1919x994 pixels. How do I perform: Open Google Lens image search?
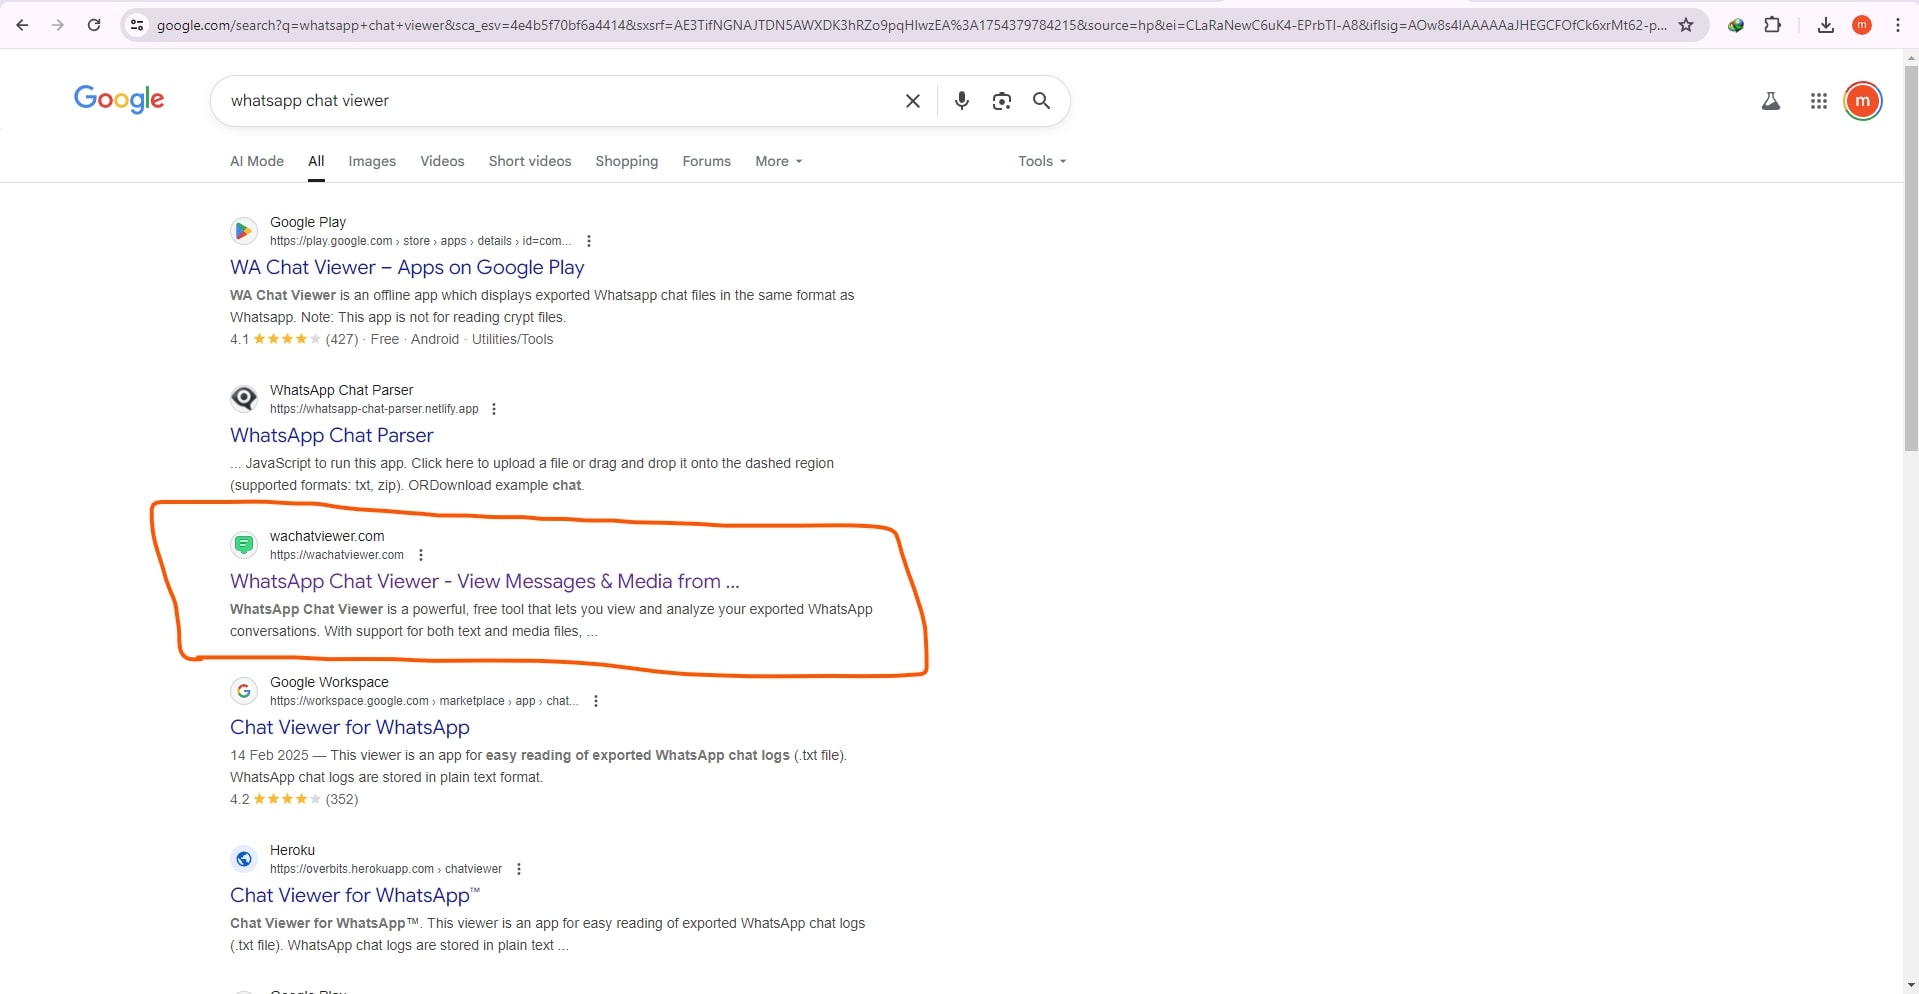click(1001, 101)
